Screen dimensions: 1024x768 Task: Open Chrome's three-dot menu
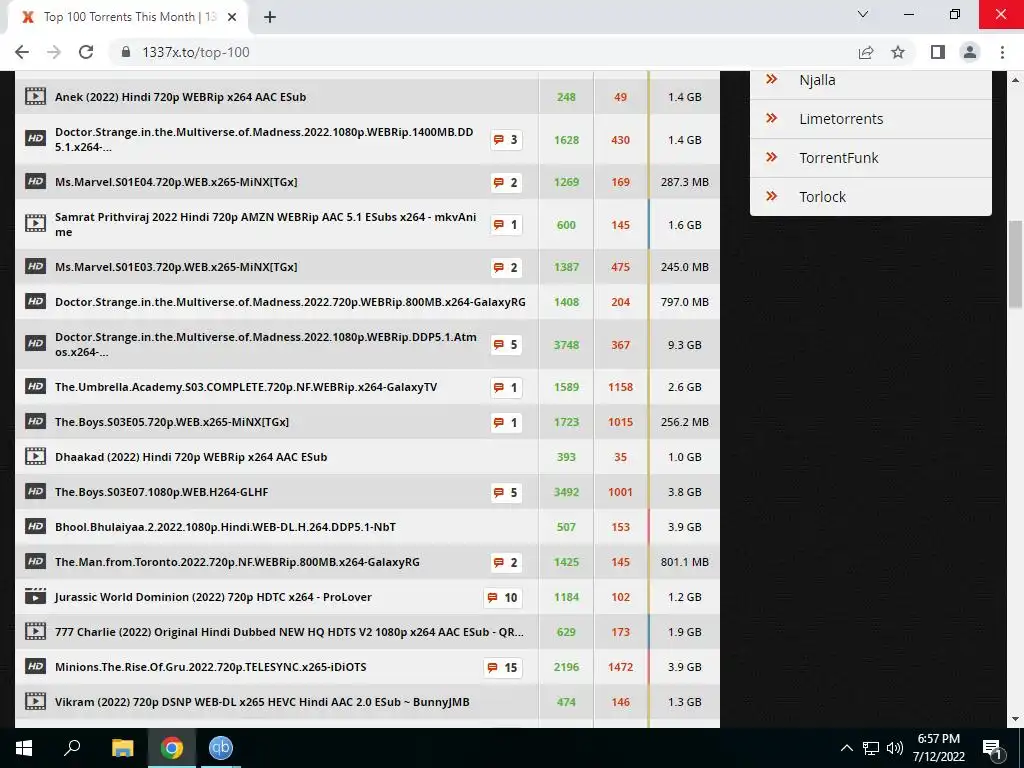[x=1002, y=52]
